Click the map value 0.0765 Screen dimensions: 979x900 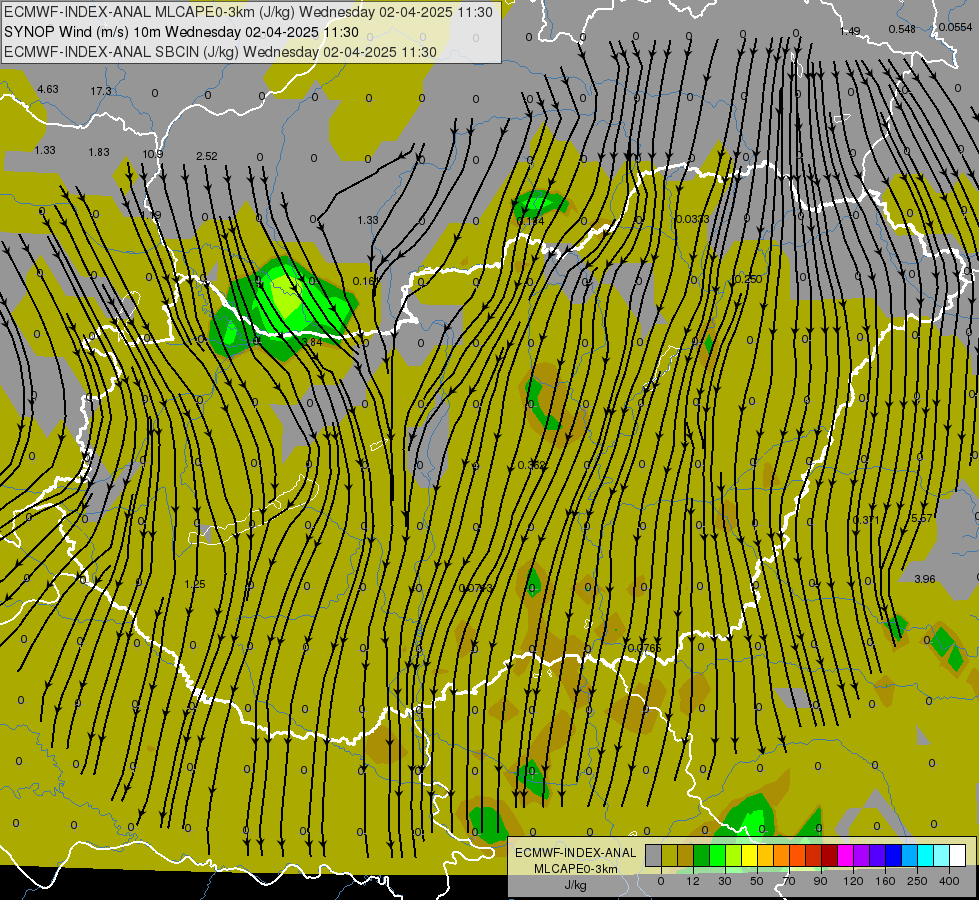pyautogui.click(x=644, y=648)
